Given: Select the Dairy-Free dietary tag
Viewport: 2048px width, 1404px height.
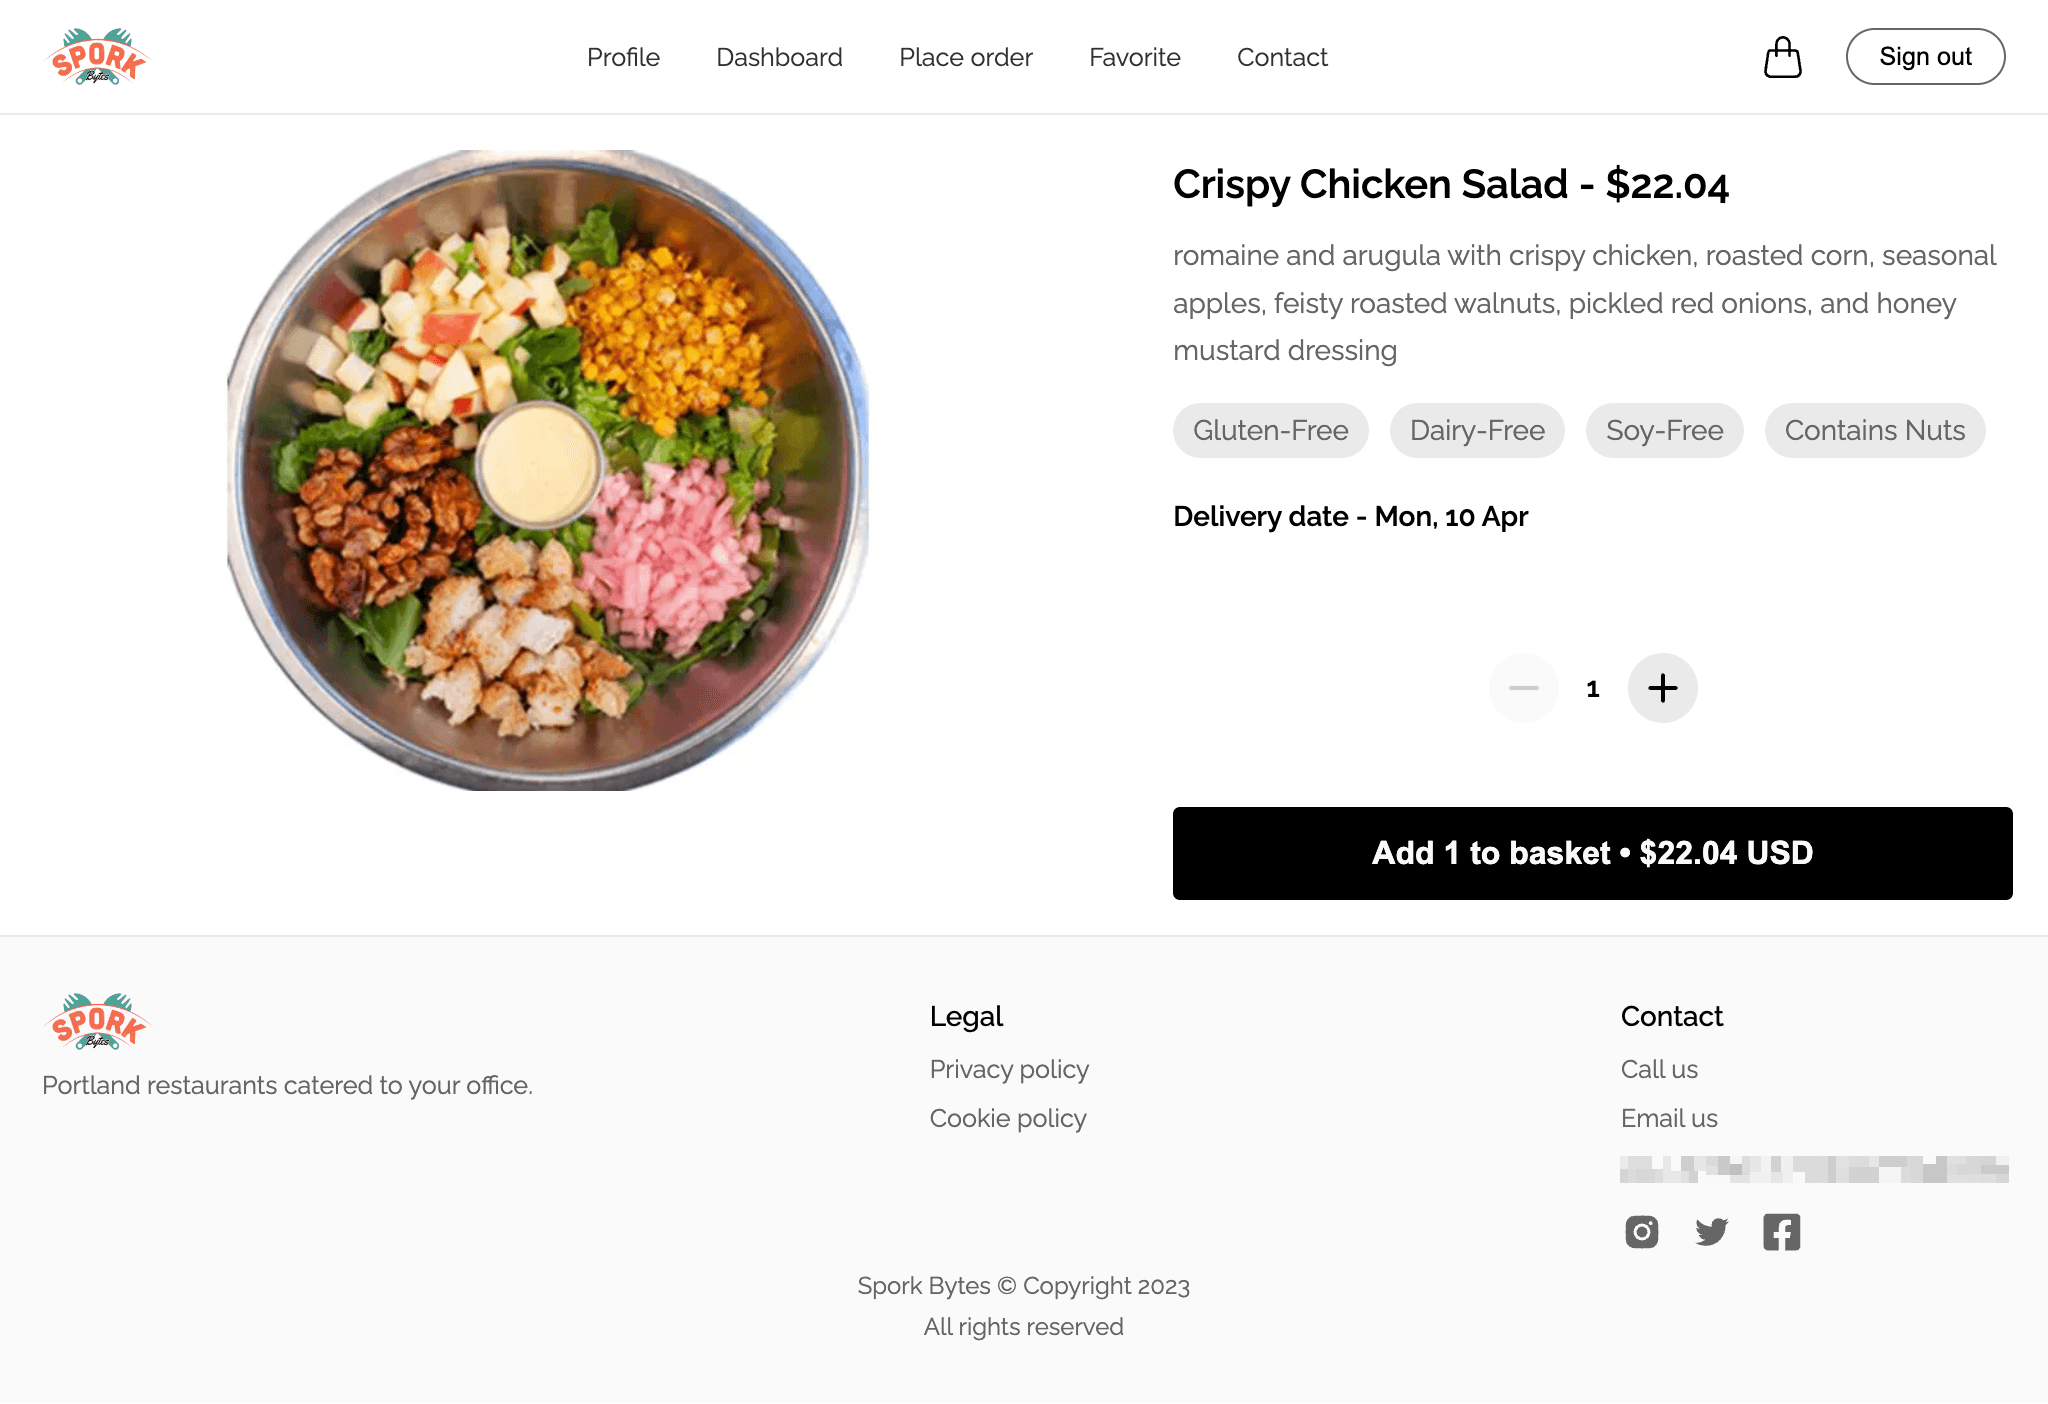Looking at the screenshot, I should pos(1477,430).
